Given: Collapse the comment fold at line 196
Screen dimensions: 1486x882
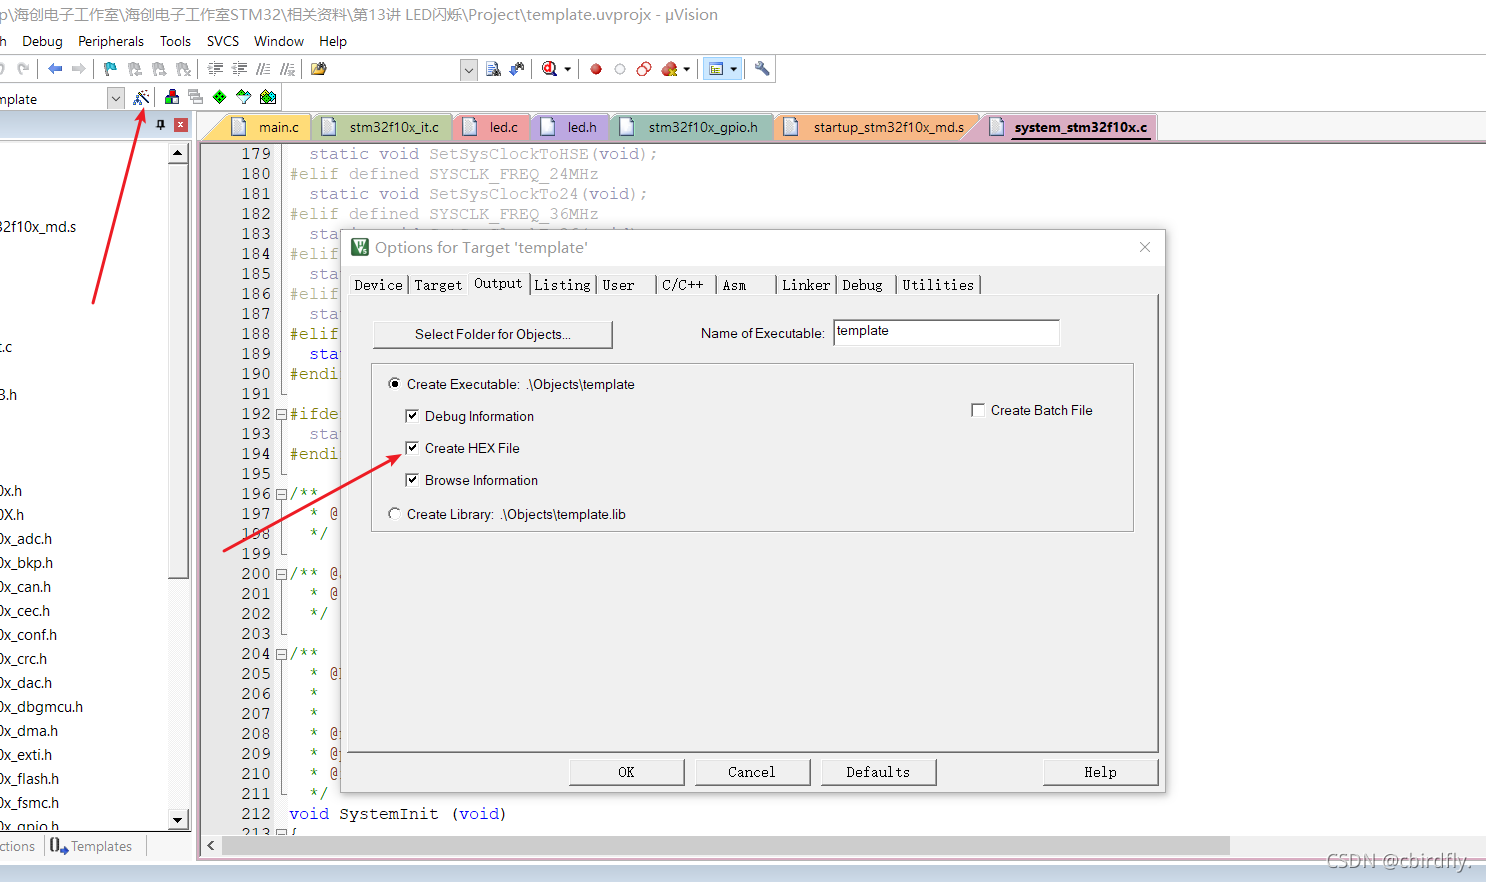Looking at the screenshot, I should pos(281,494).
